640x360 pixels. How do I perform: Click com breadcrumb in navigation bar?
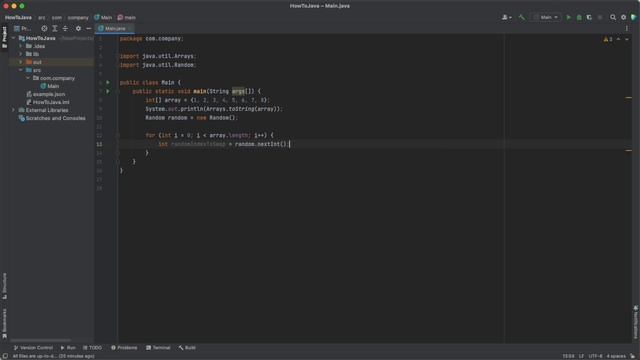point(57,18)
